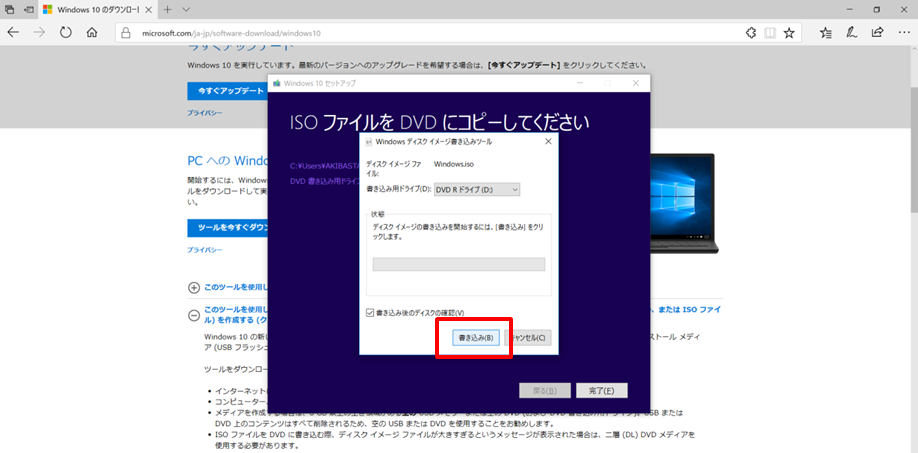Screen dimensions: 918x453
Task: Add page to favorites with star icon
Action: 789,33
